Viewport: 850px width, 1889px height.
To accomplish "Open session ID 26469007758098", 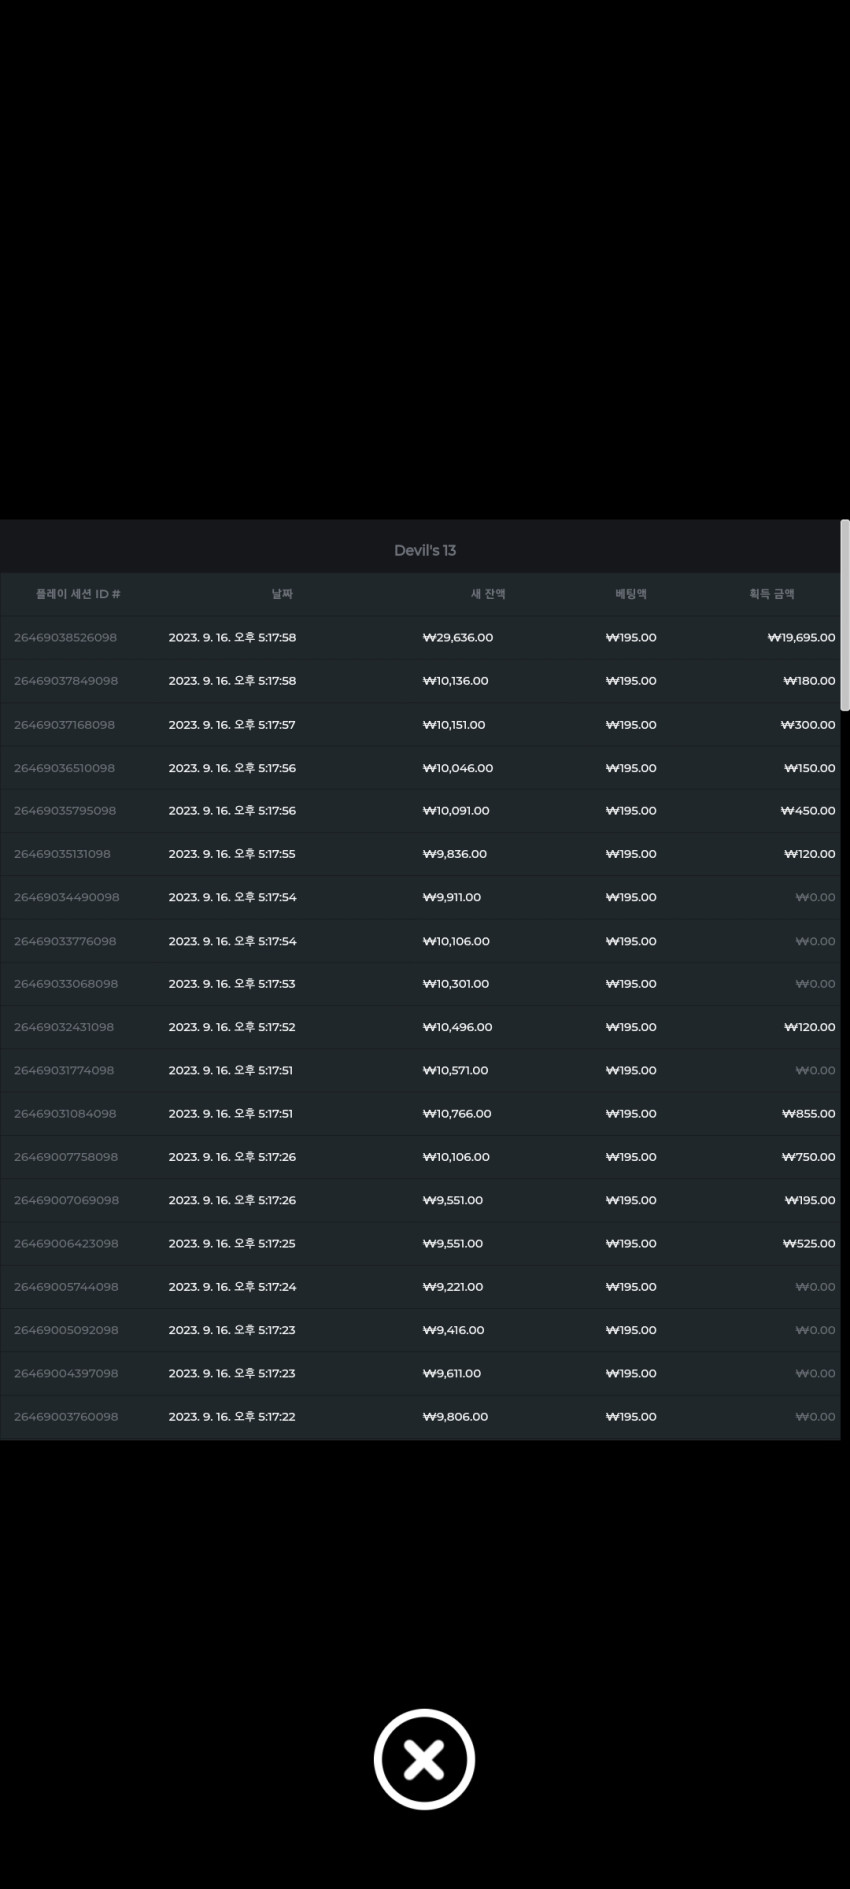I will tap(66, 1157).
